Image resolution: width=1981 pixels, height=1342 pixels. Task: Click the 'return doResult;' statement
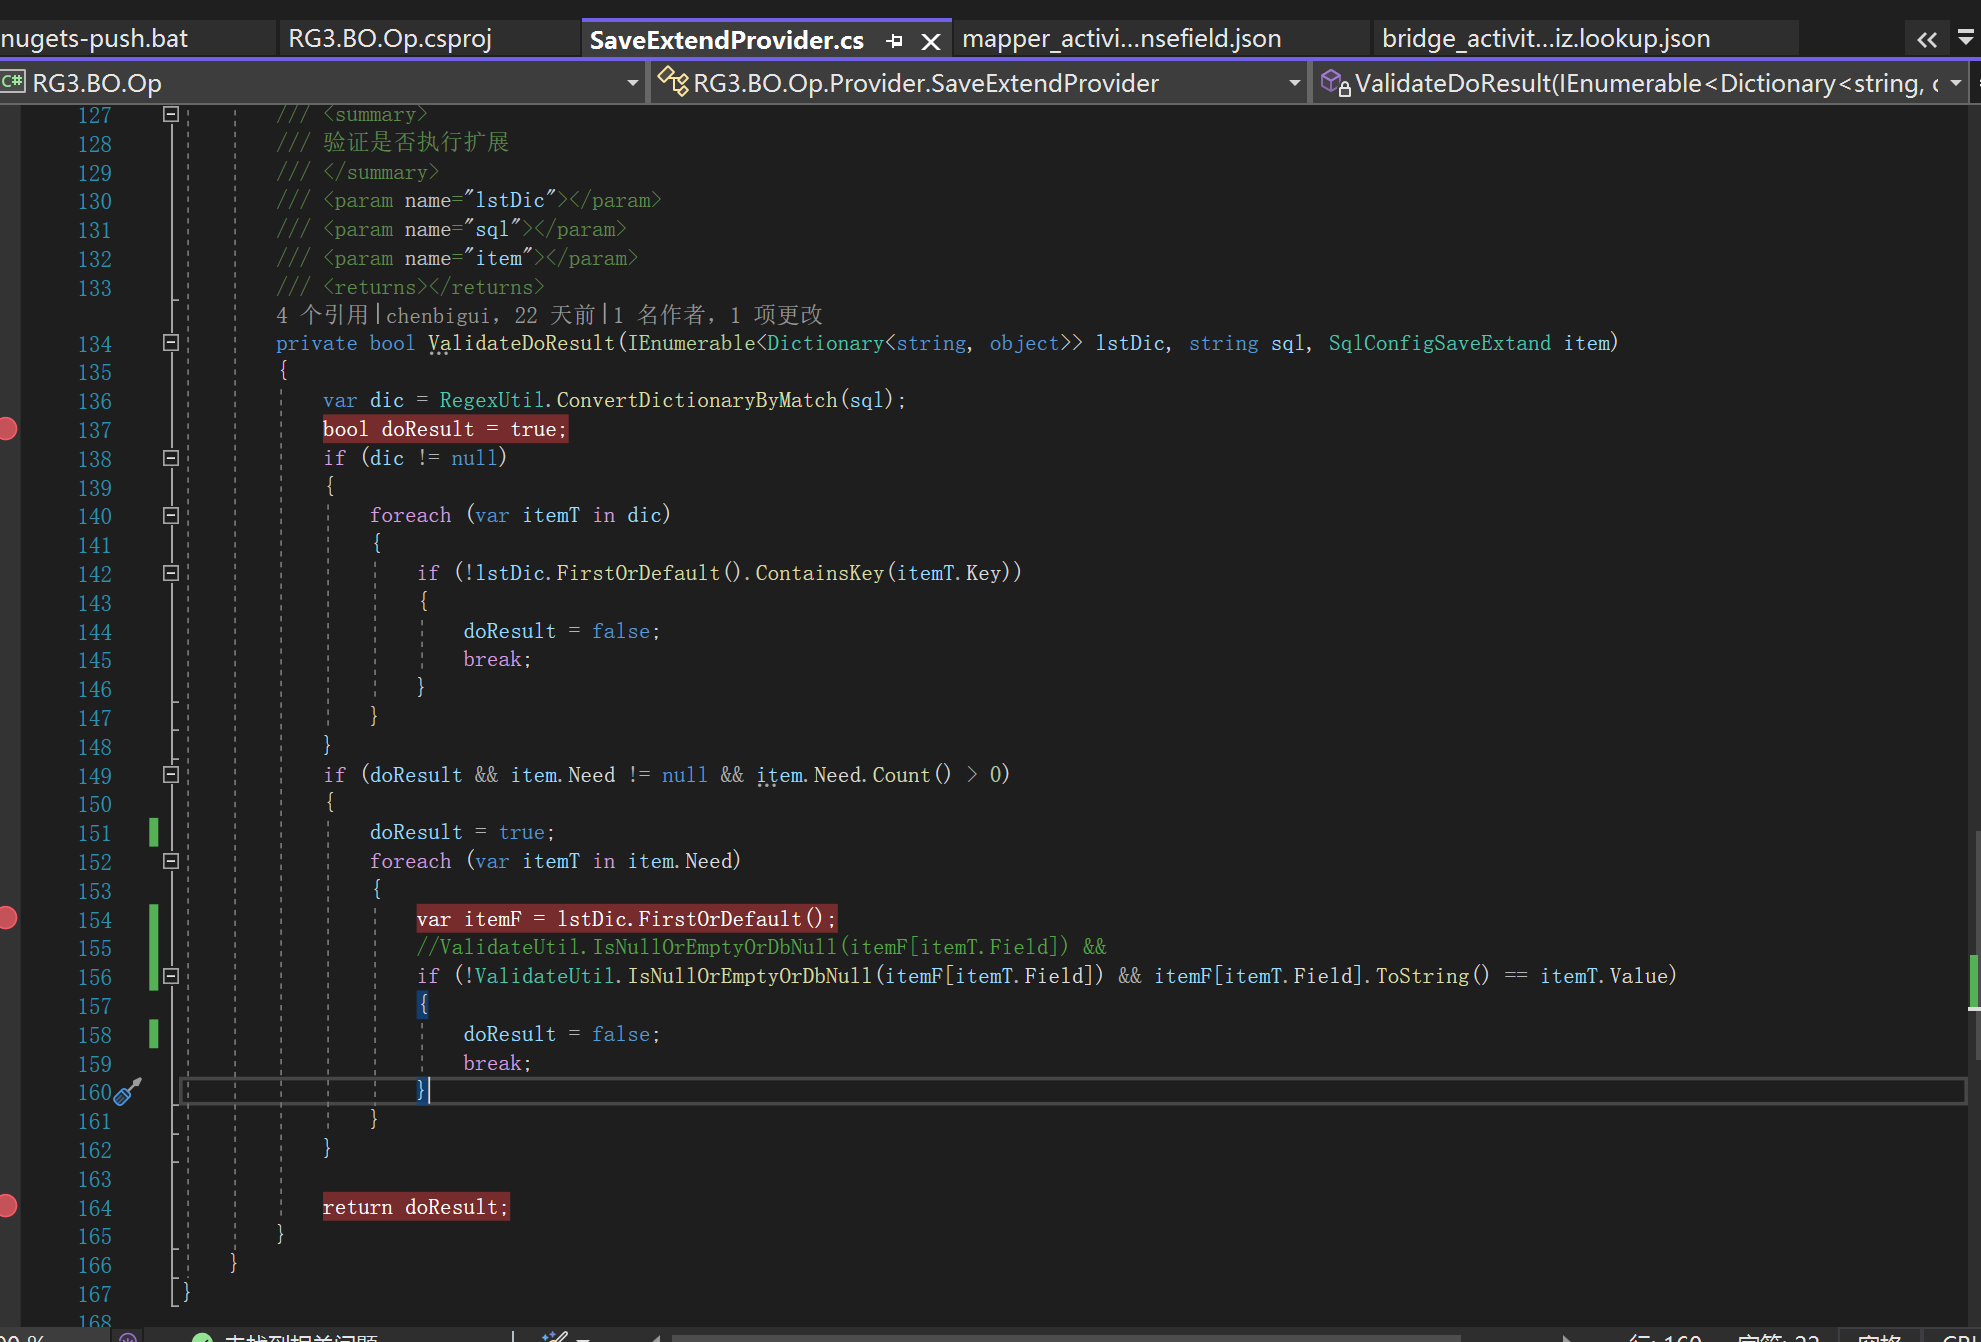tap(416, 1207)
